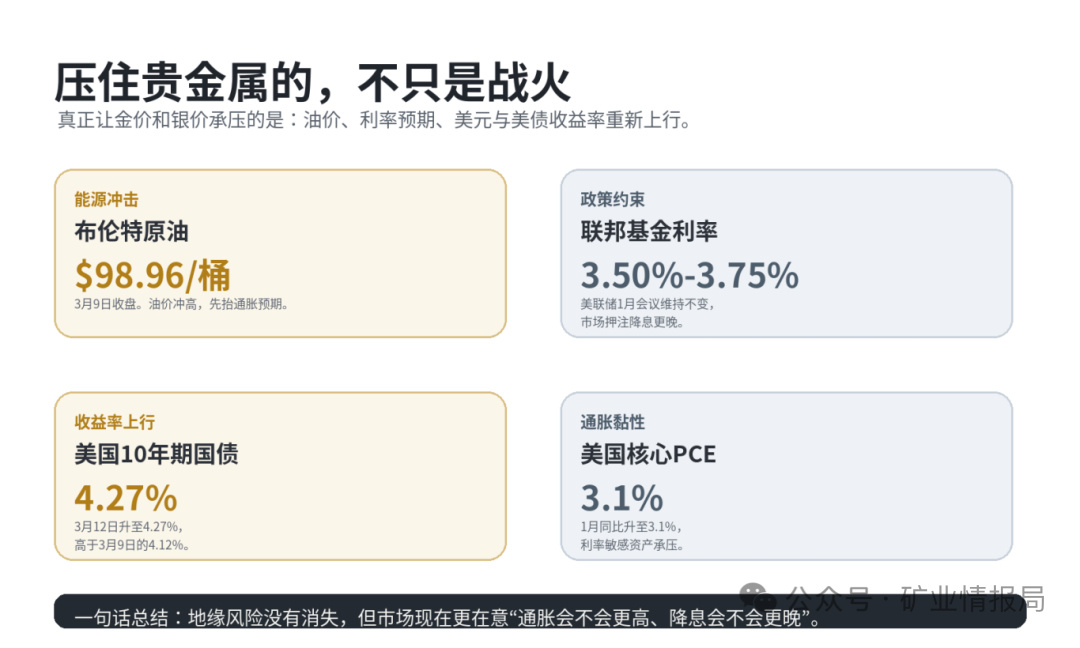The height and width of the screenshot is (648, 1080).
Task: Open the 公众号·矿业情报局 watermark text
Action: pos(916,598)
